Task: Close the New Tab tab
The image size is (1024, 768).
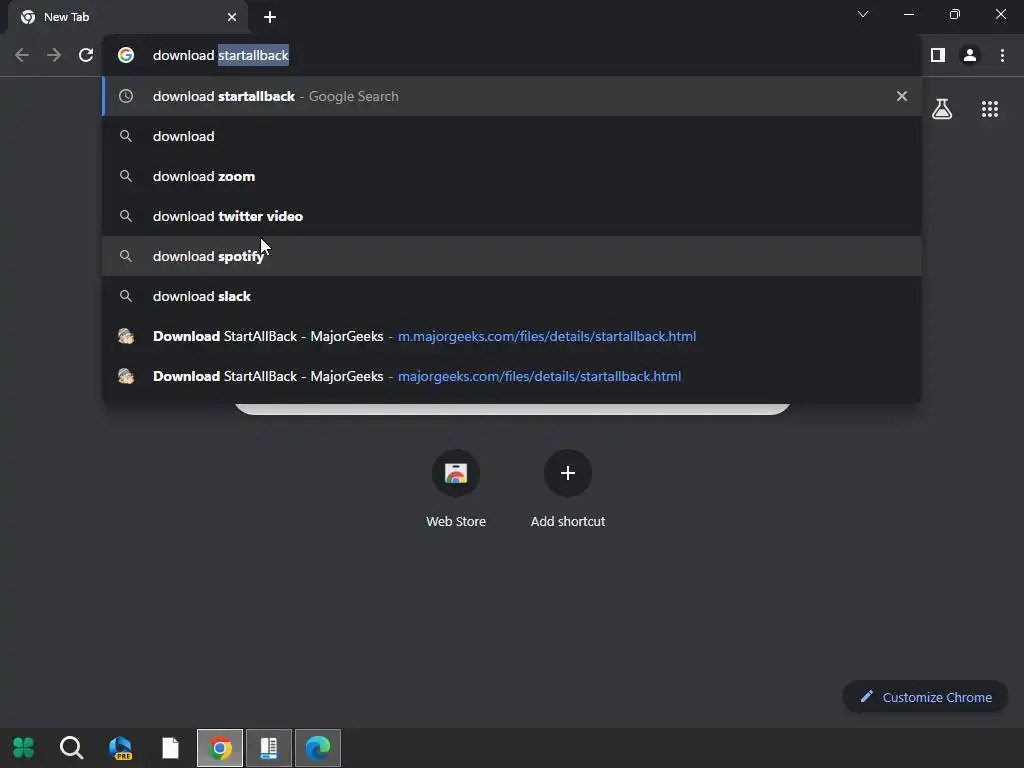Action: [232, 17]
